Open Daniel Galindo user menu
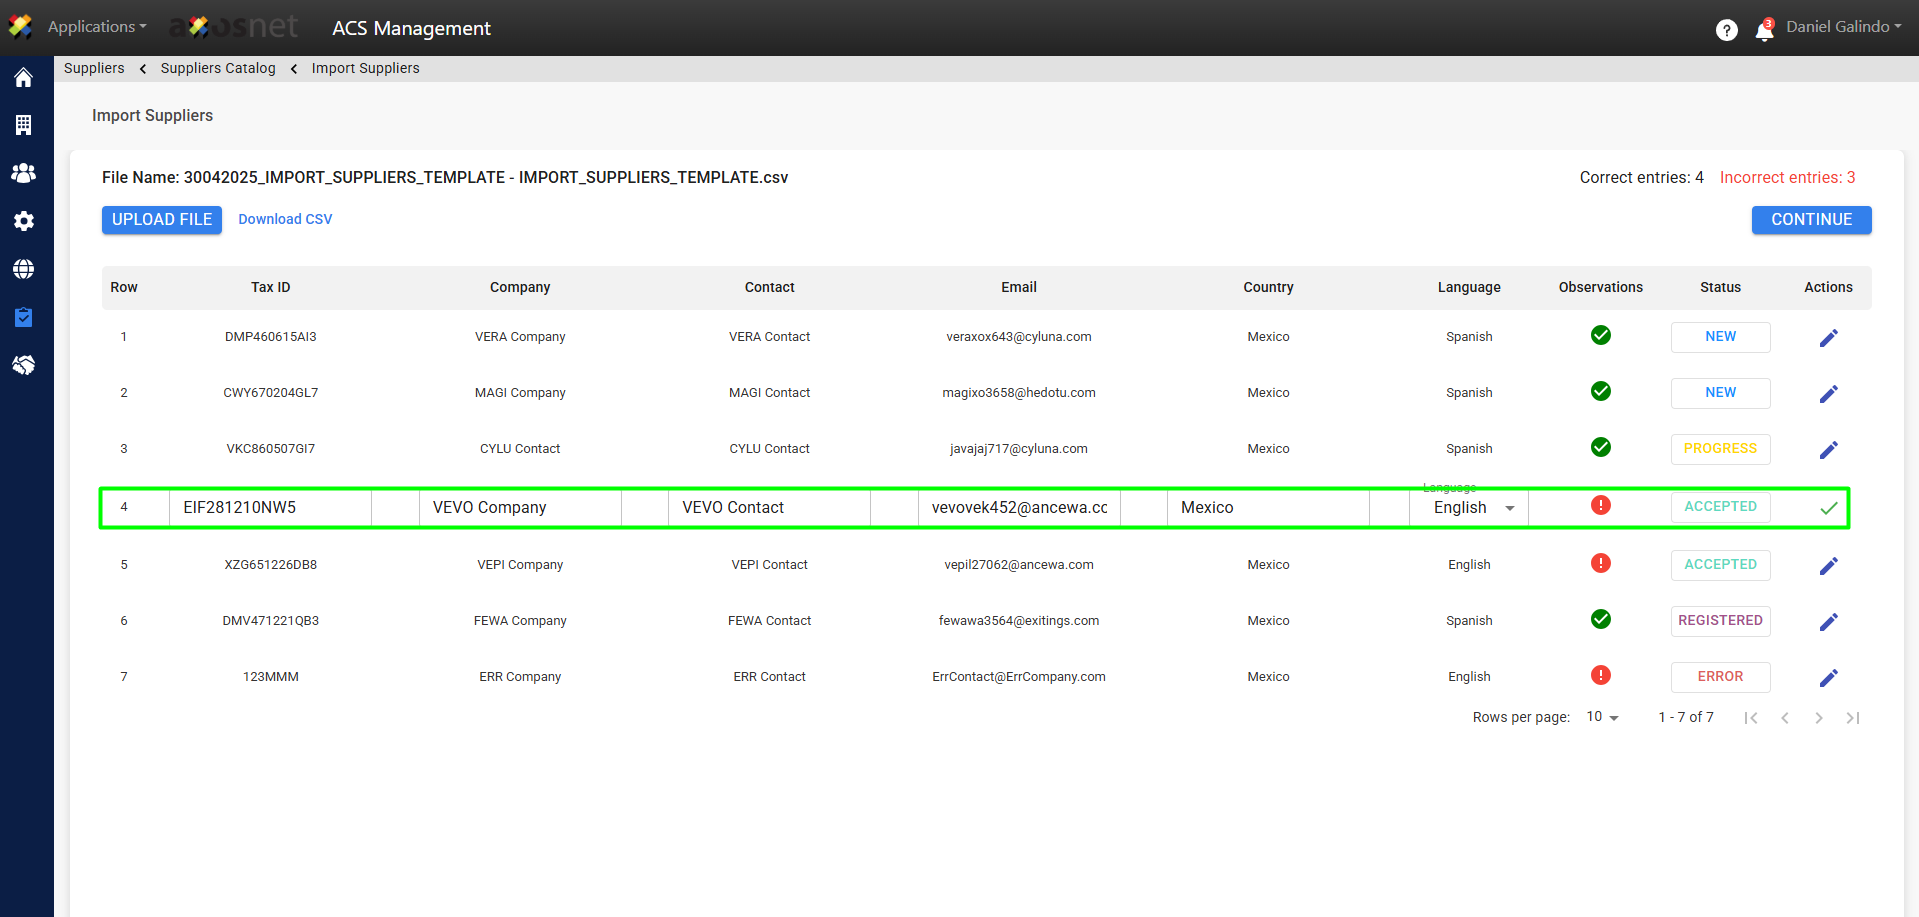 (x=1844, y=27)
